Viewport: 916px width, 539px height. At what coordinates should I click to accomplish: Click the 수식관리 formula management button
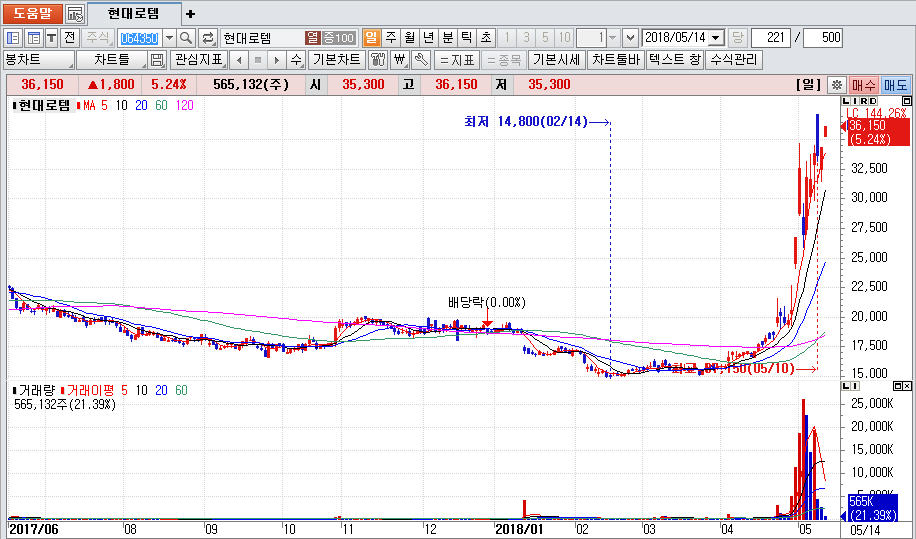coord(733,60)
